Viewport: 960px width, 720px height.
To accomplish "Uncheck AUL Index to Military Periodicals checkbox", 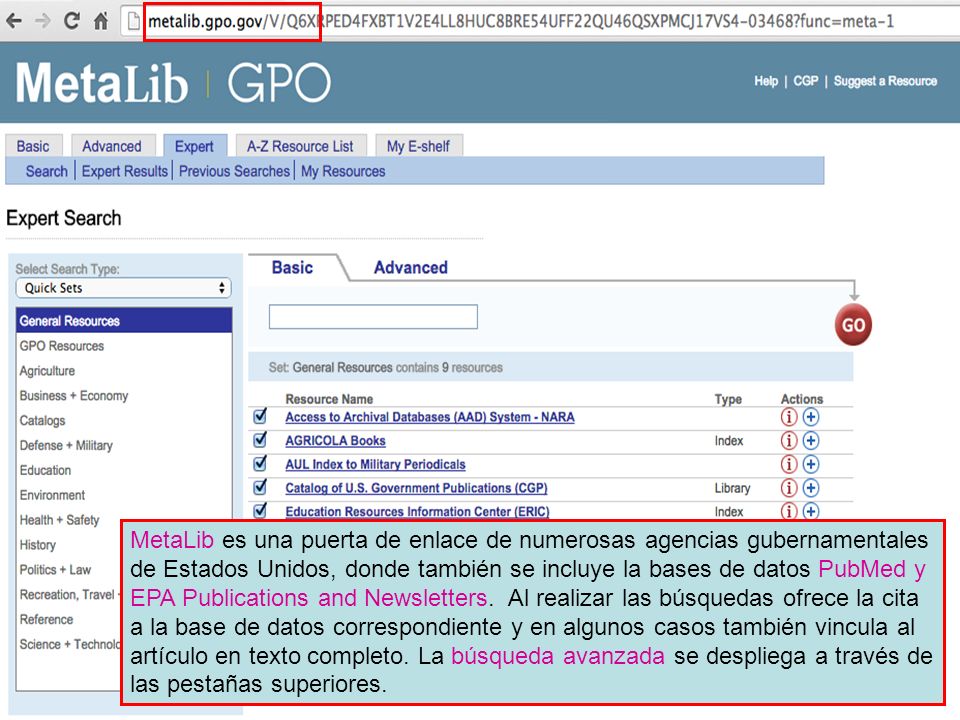I will click(x=260, y=463).
